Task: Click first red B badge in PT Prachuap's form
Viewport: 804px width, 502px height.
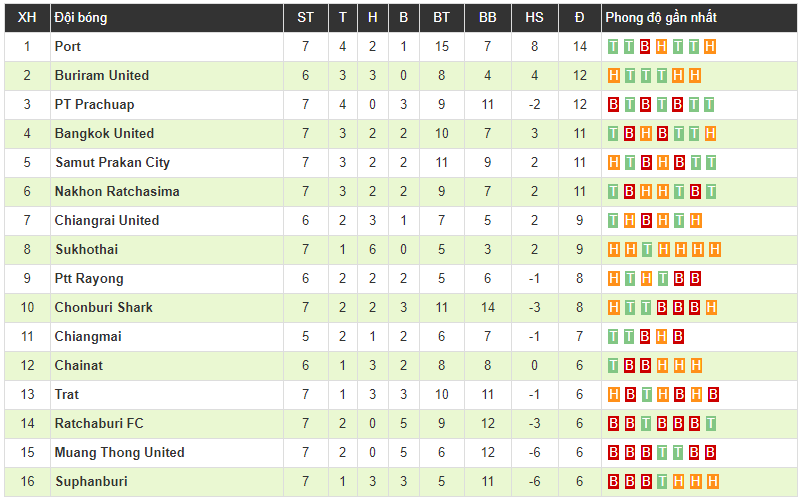Action: tap(614, 104)
